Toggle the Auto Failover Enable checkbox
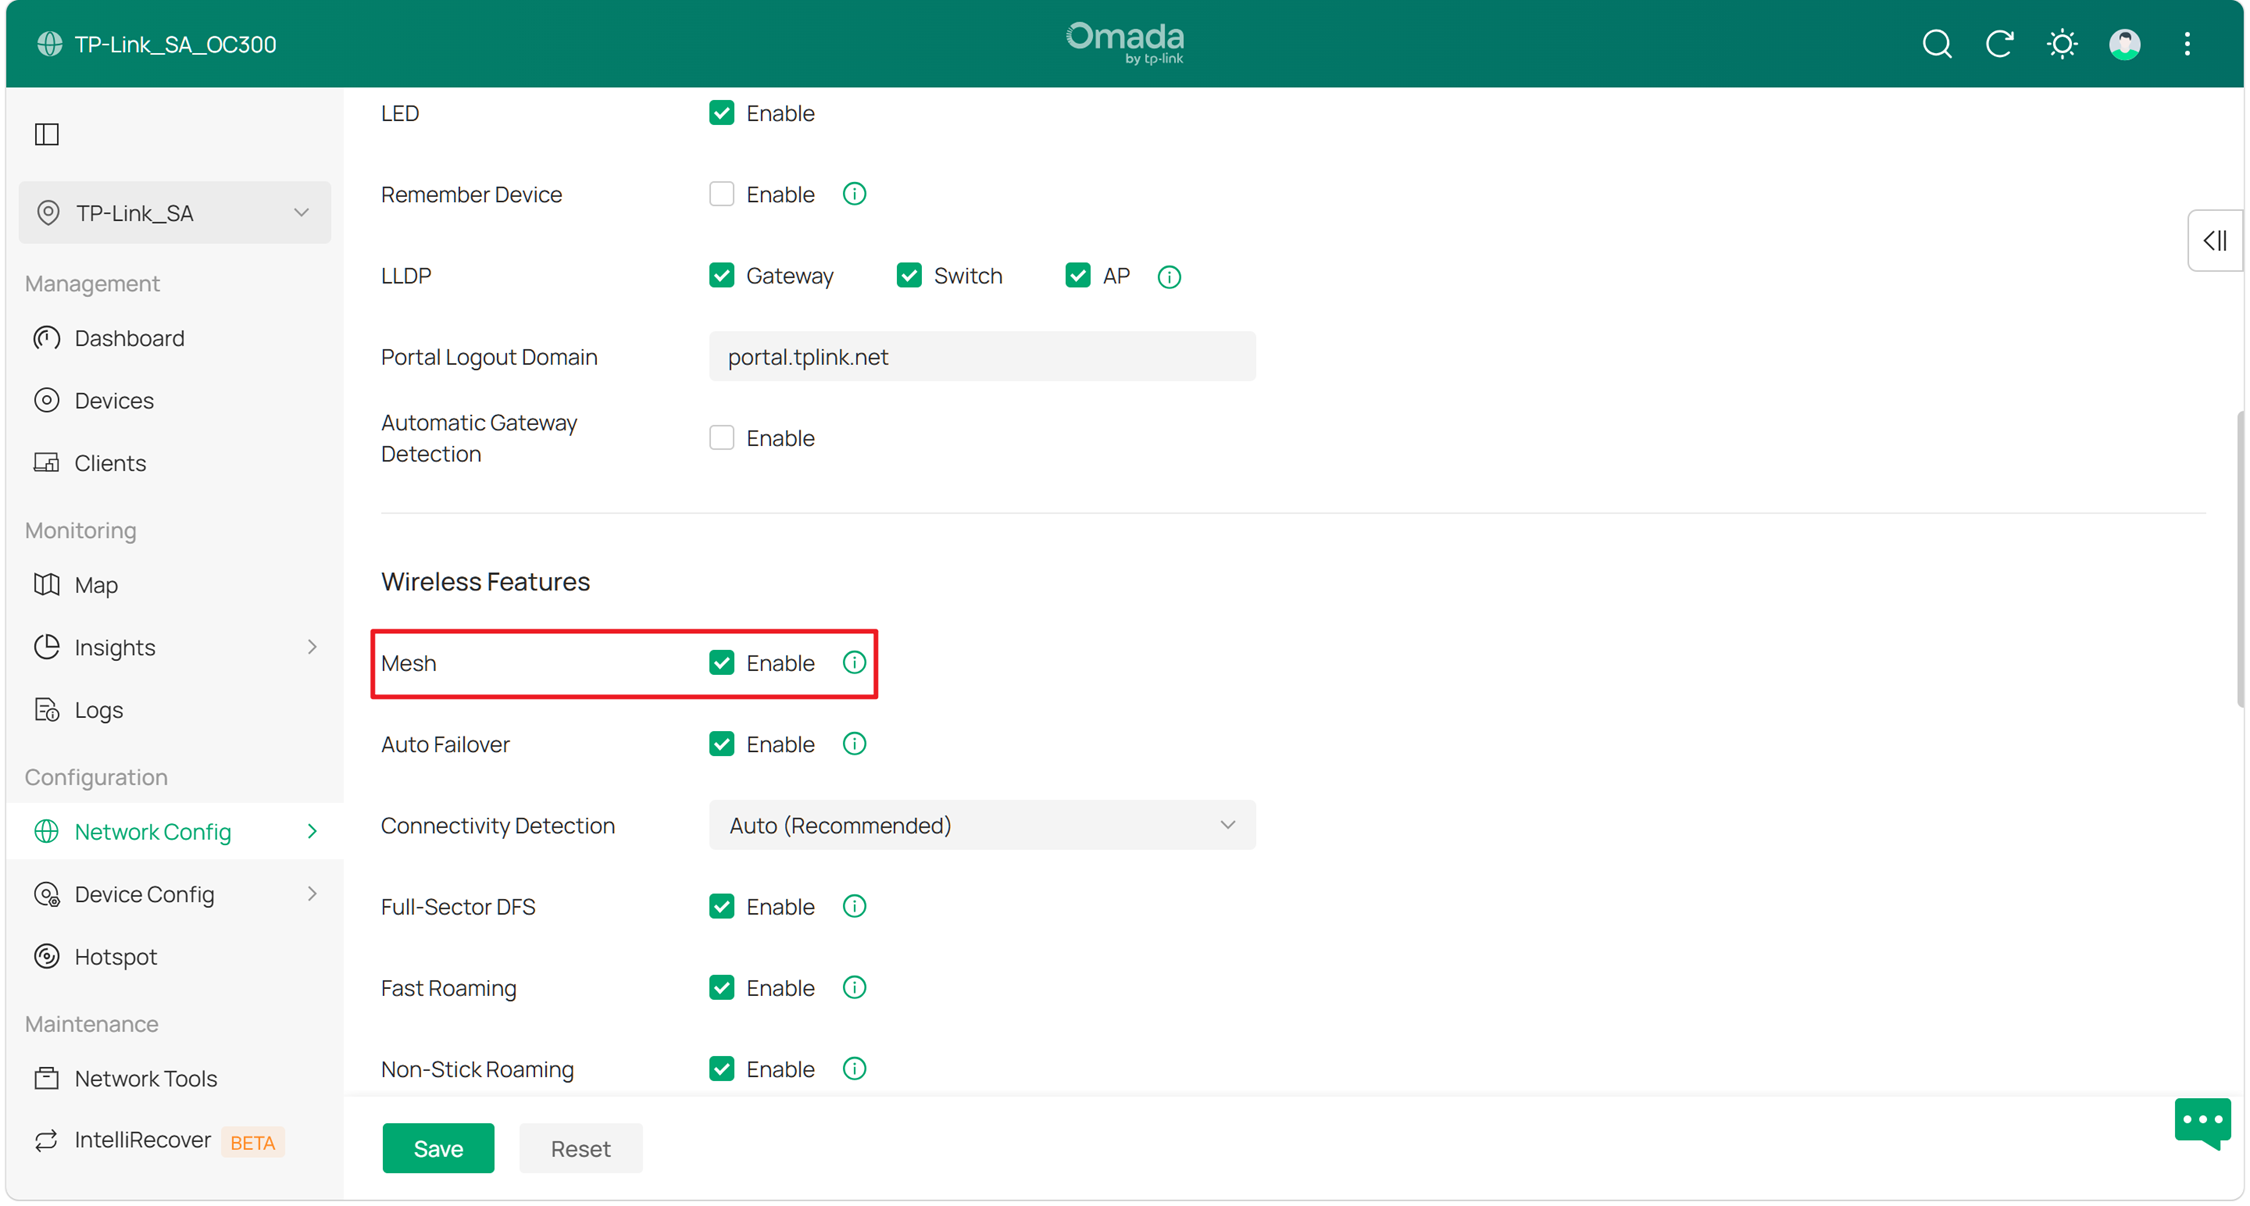 722,744
